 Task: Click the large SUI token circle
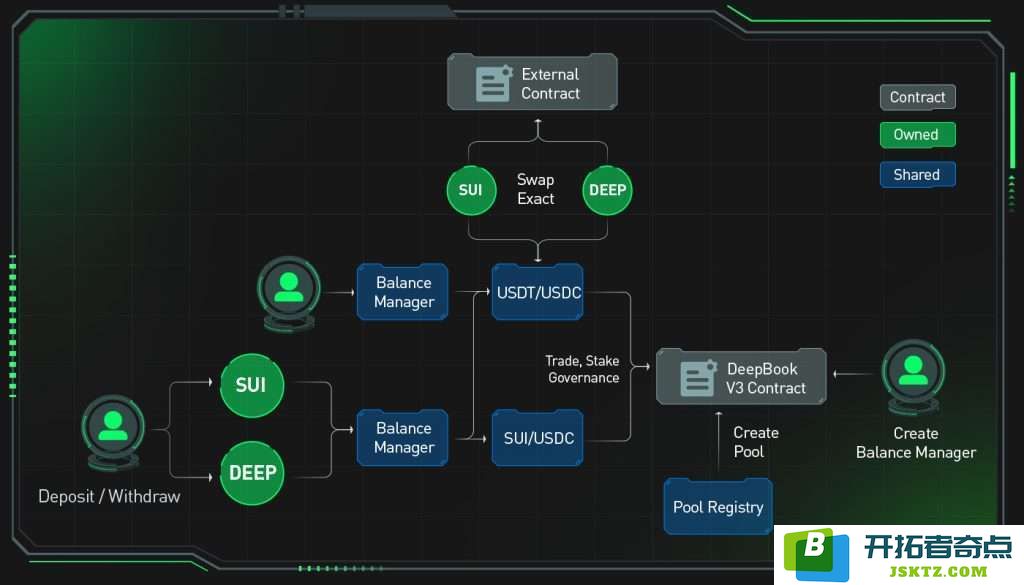[251, 385]
